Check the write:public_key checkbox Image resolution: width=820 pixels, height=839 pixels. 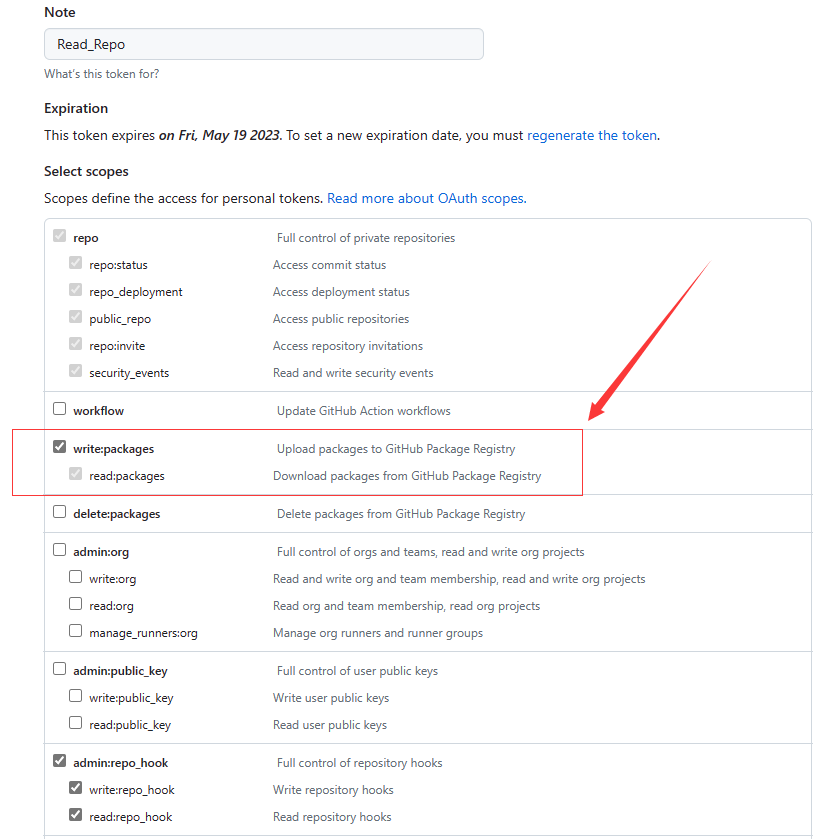tap(75, 696)
